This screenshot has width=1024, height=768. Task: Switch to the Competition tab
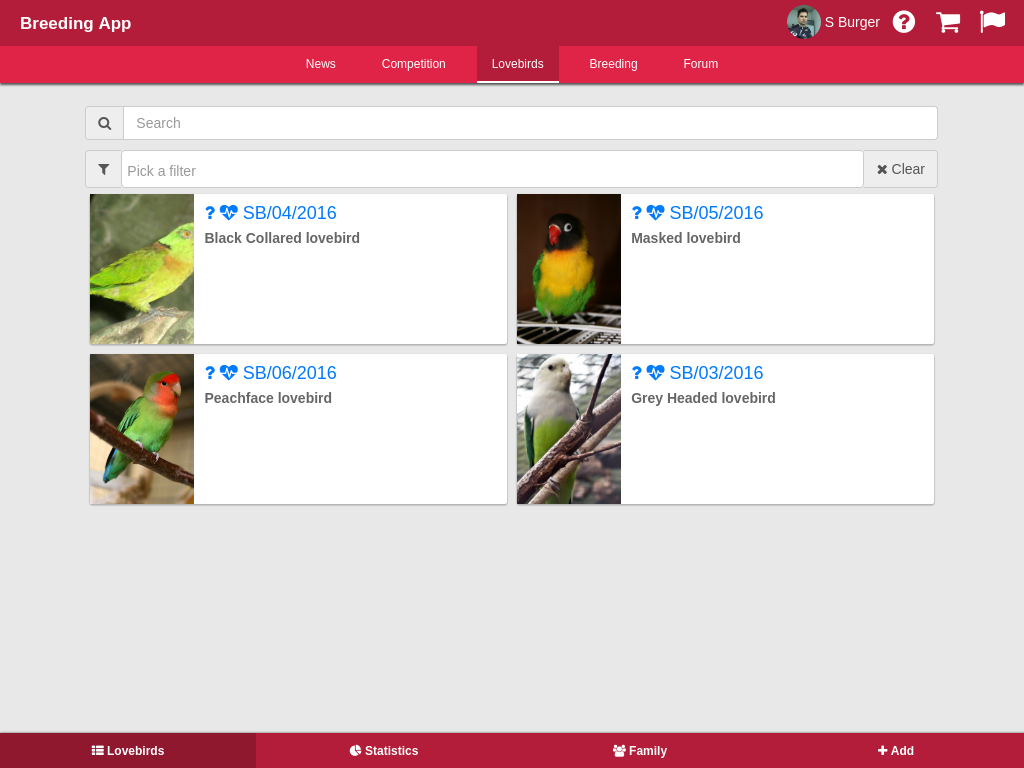tap(413, 64)
